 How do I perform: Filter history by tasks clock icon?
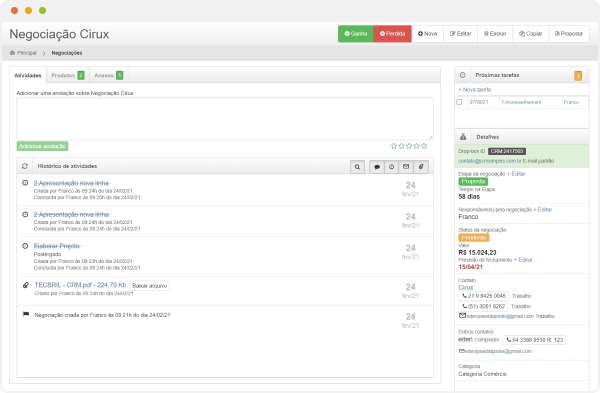391,167
